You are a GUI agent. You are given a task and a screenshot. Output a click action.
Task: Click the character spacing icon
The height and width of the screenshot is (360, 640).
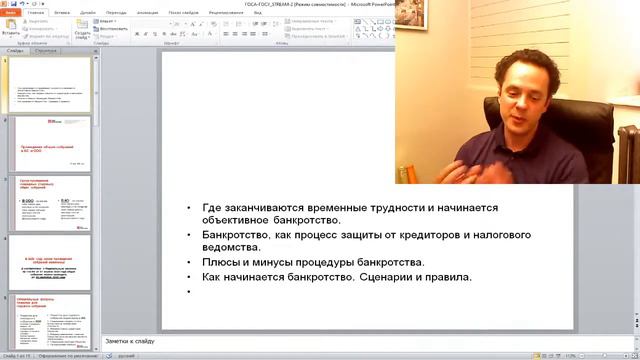pyautogui.click(x=183, y=34)
